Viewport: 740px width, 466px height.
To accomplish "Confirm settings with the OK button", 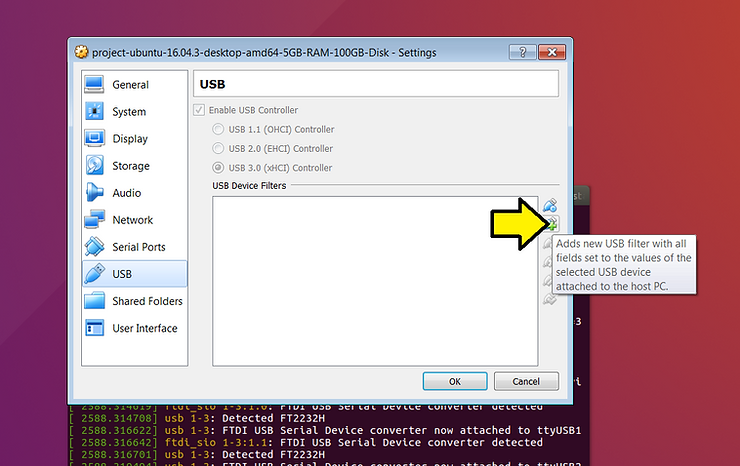I will (455, 381).
